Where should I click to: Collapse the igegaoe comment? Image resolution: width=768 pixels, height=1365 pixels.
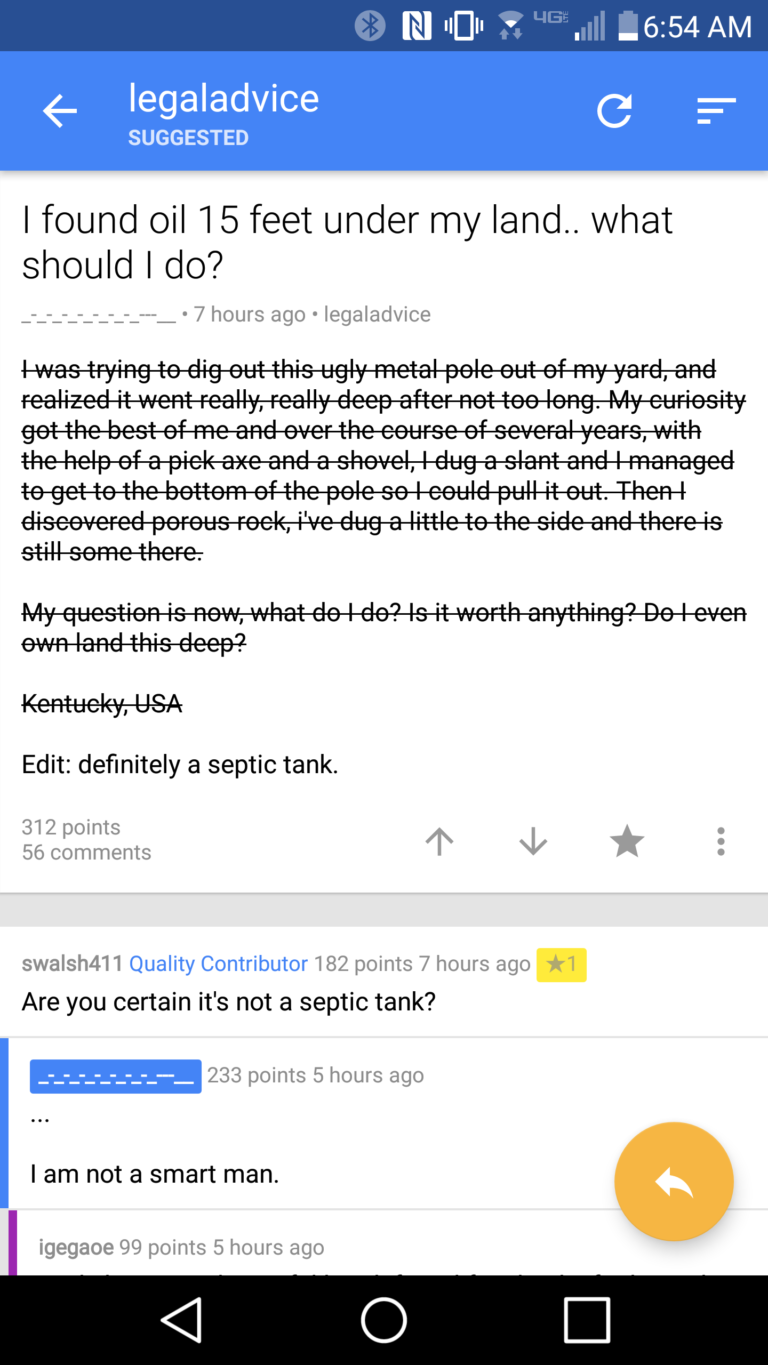(x=180, y=1247)
